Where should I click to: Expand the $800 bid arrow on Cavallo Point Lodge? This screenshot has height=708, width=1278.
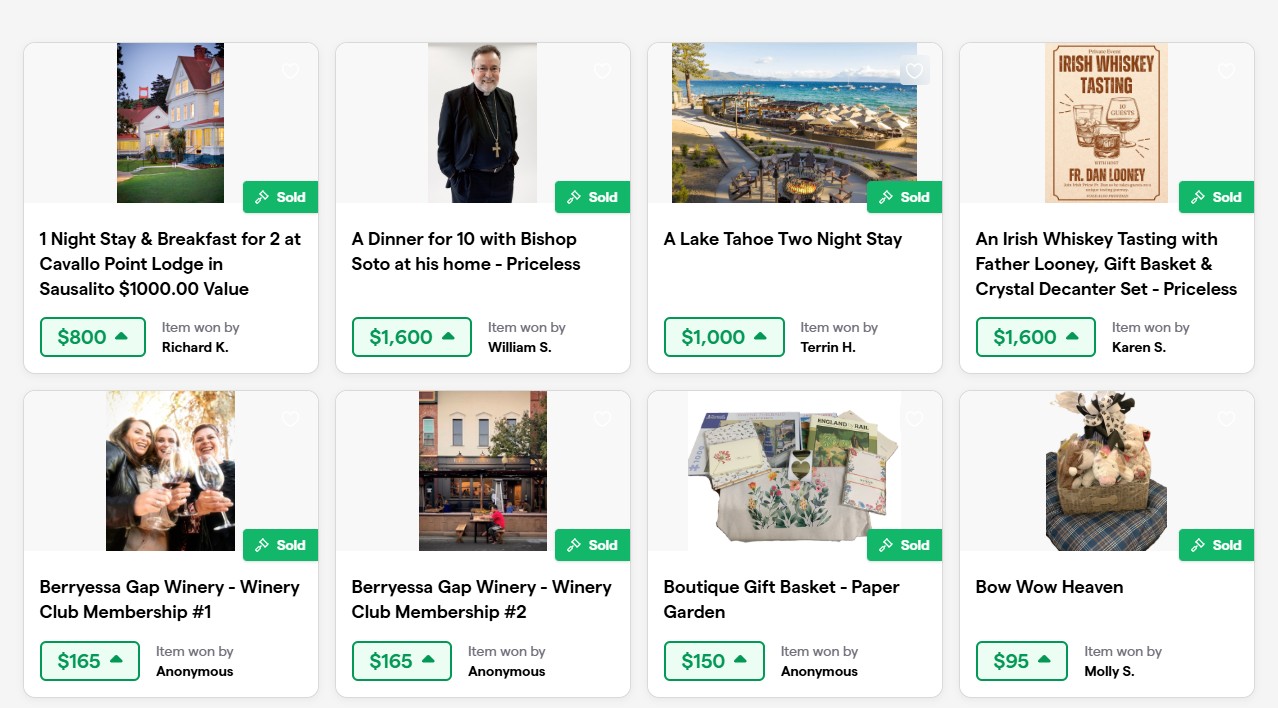click(122, 337)
